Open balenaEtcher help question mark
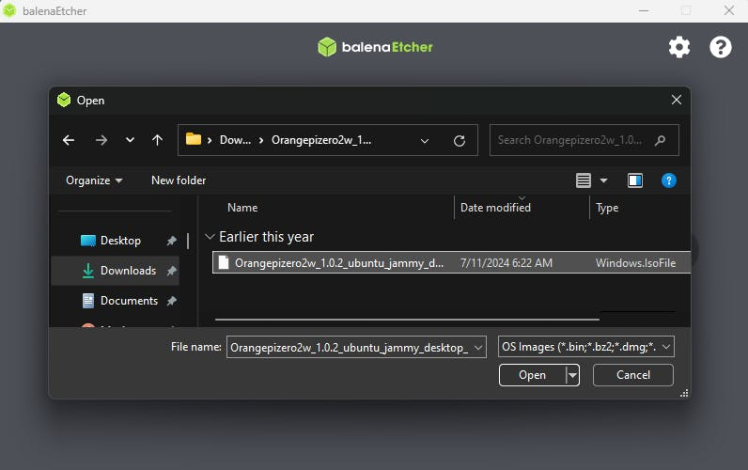This screenshot has height=470, width=748. pos(720,47)
